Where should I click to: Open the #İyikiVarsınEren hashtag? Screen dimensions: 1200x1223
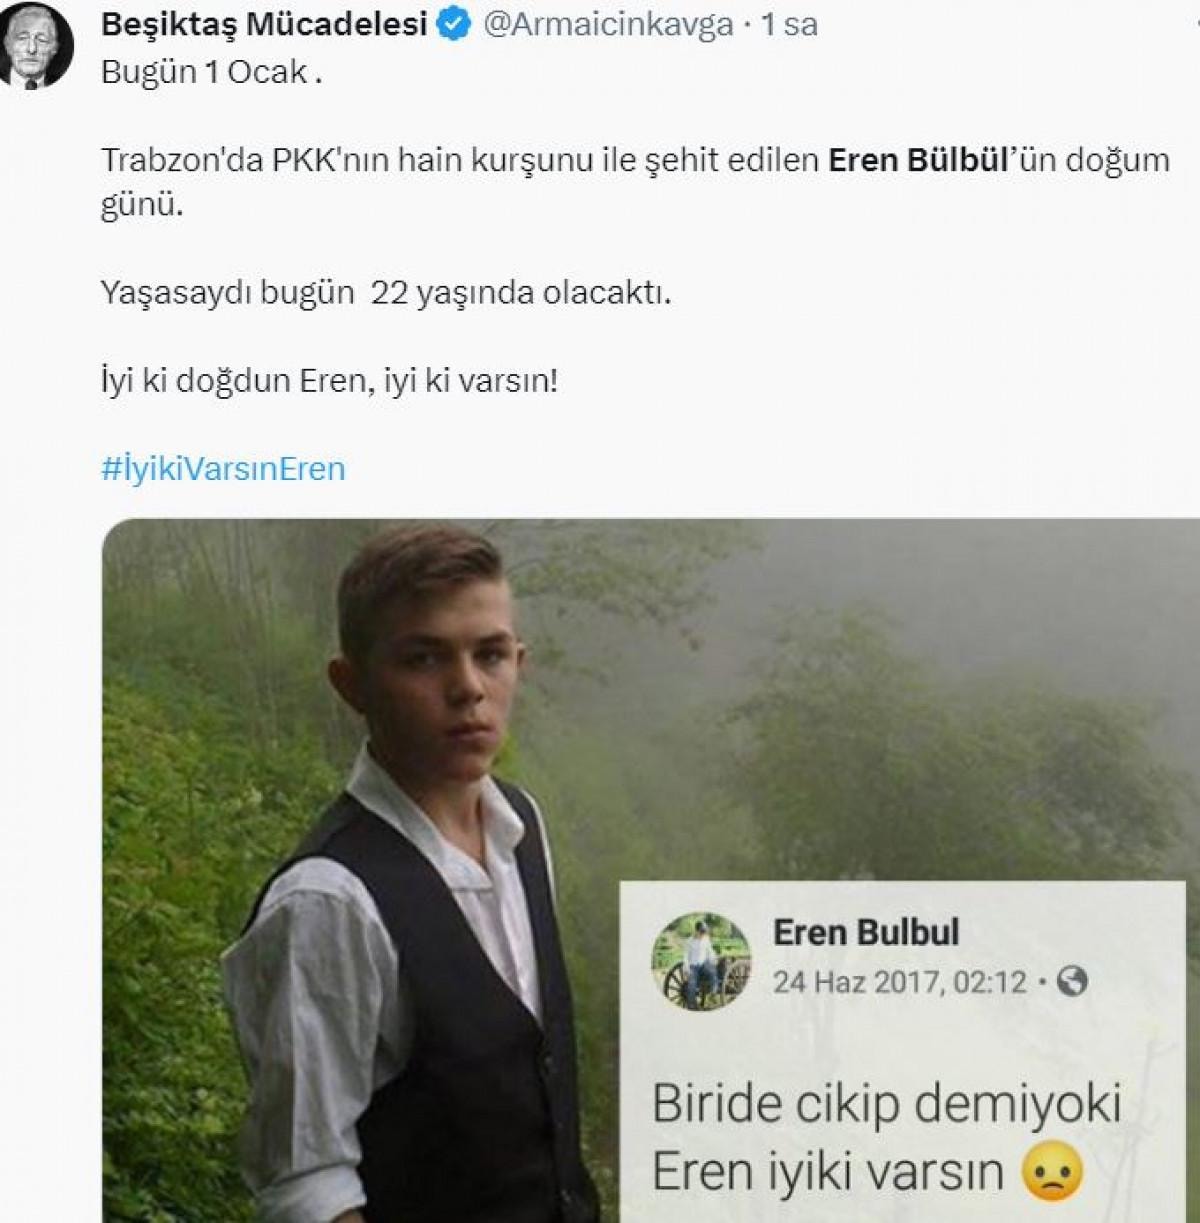(x=223, y=468)
